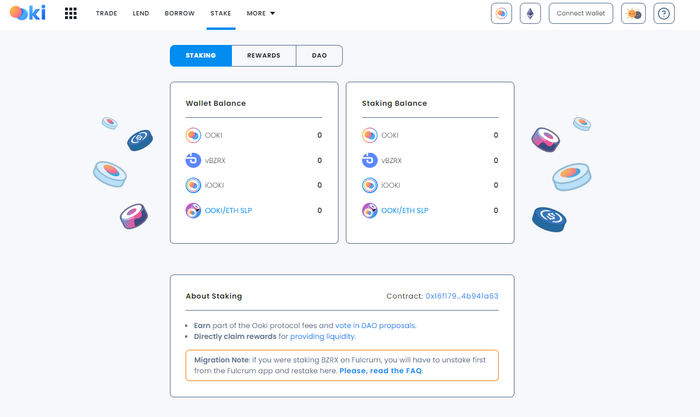Open the providing liquidity link

322,336
